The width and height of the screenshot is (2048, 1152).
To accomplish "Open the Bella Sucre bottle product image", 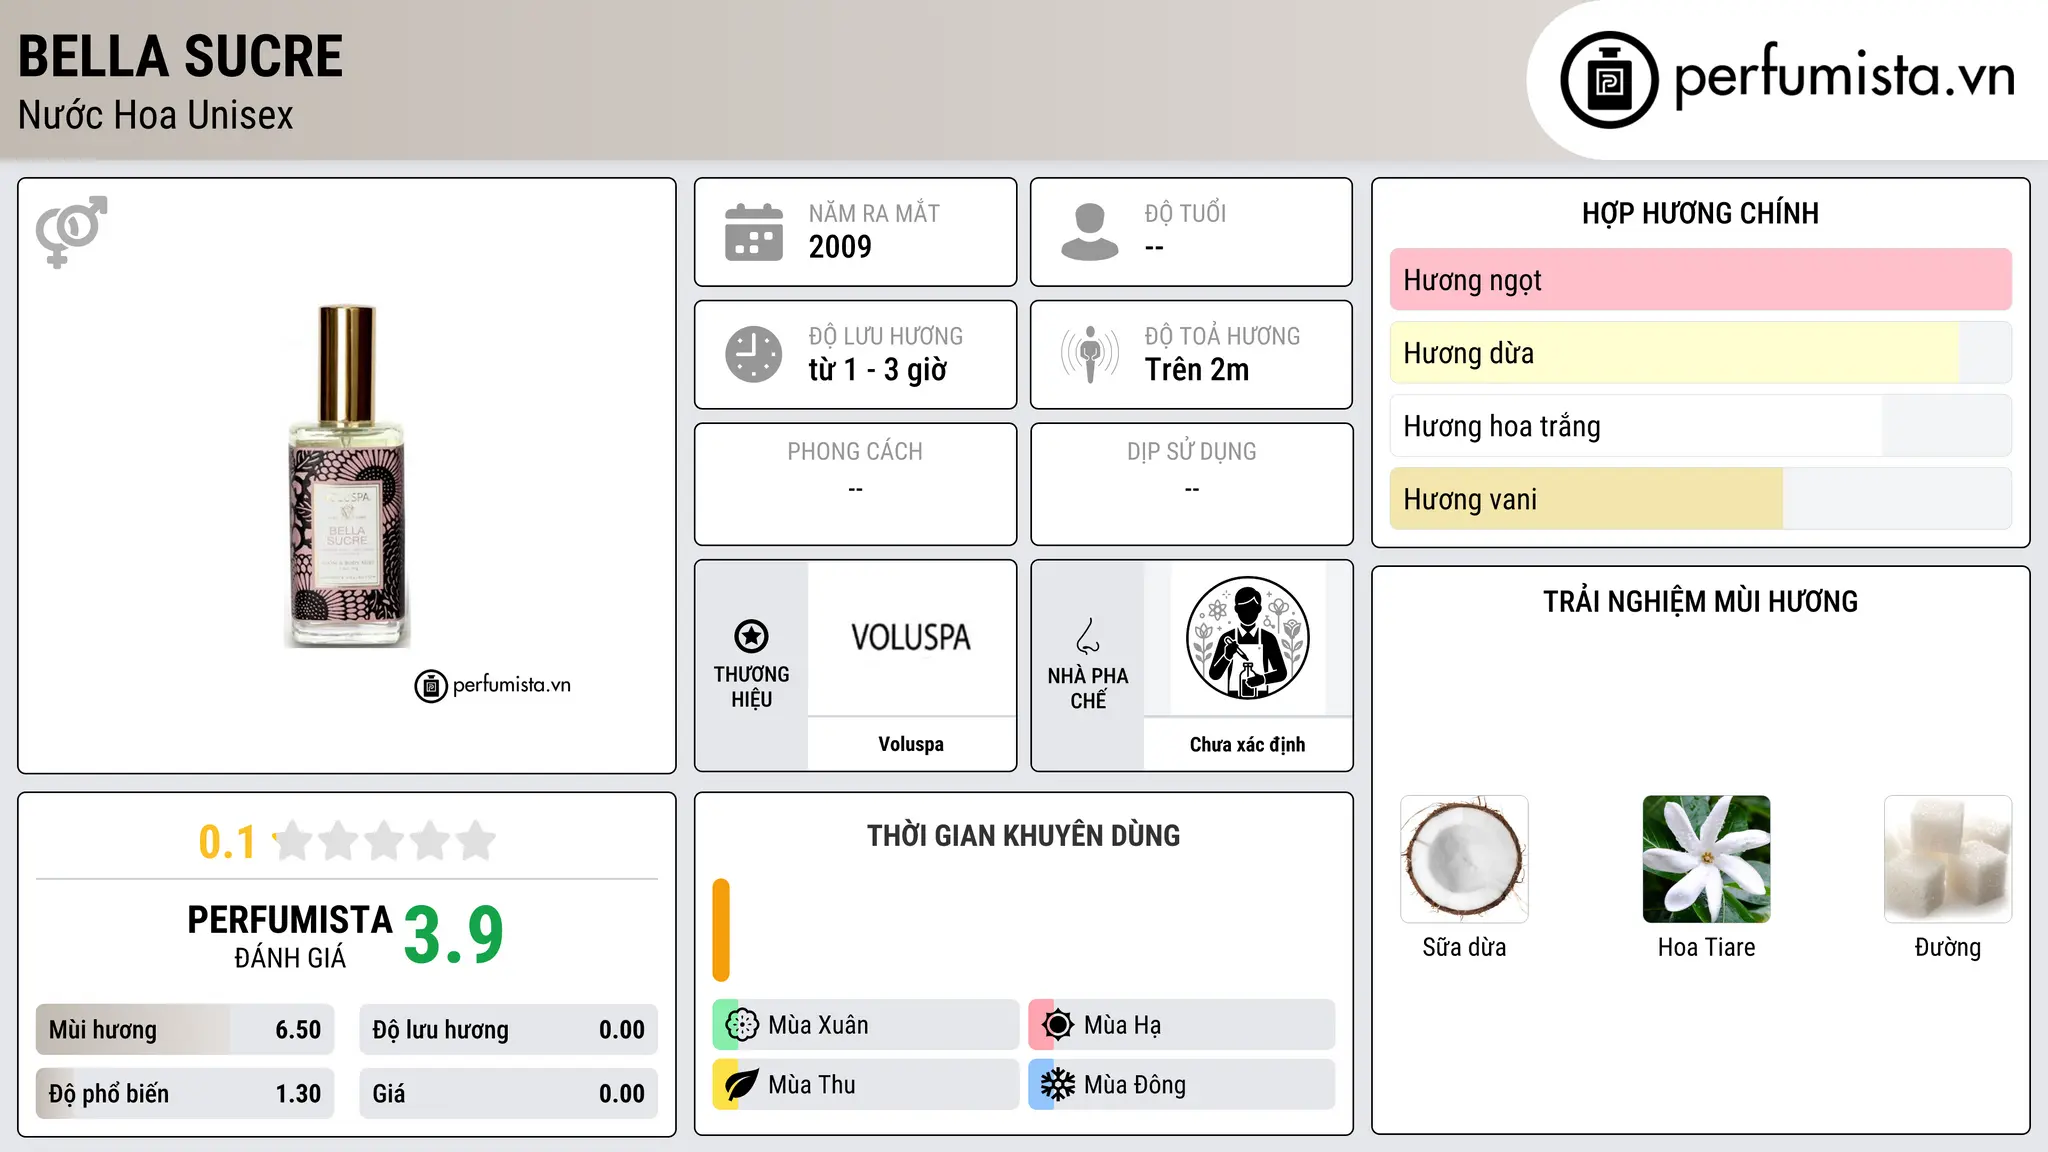I will coord(347,476).
